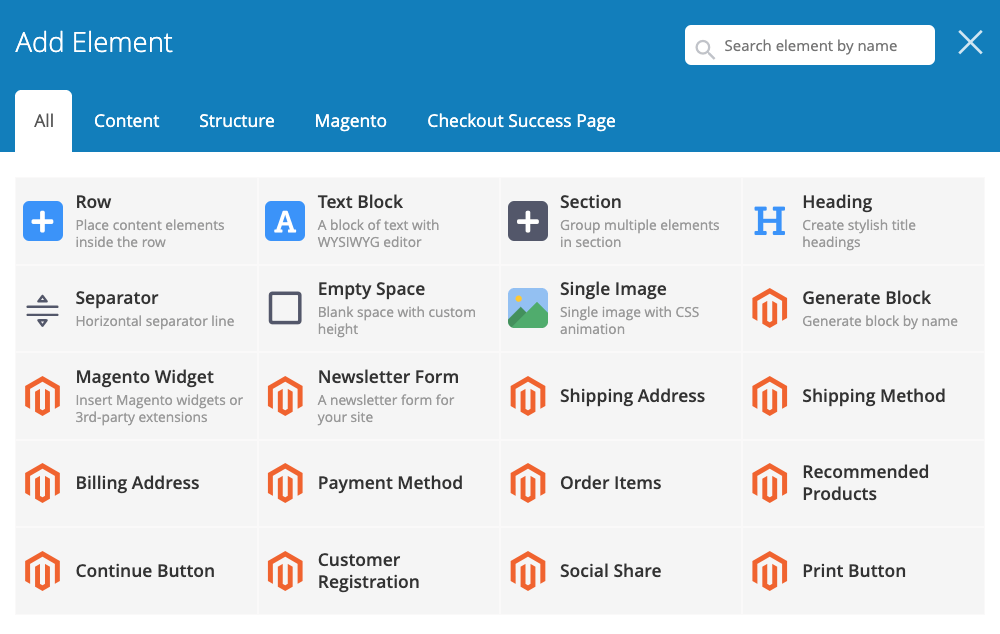Click the Heading H icon
This screenshot has height=634, width=1000.
point(770,221)
